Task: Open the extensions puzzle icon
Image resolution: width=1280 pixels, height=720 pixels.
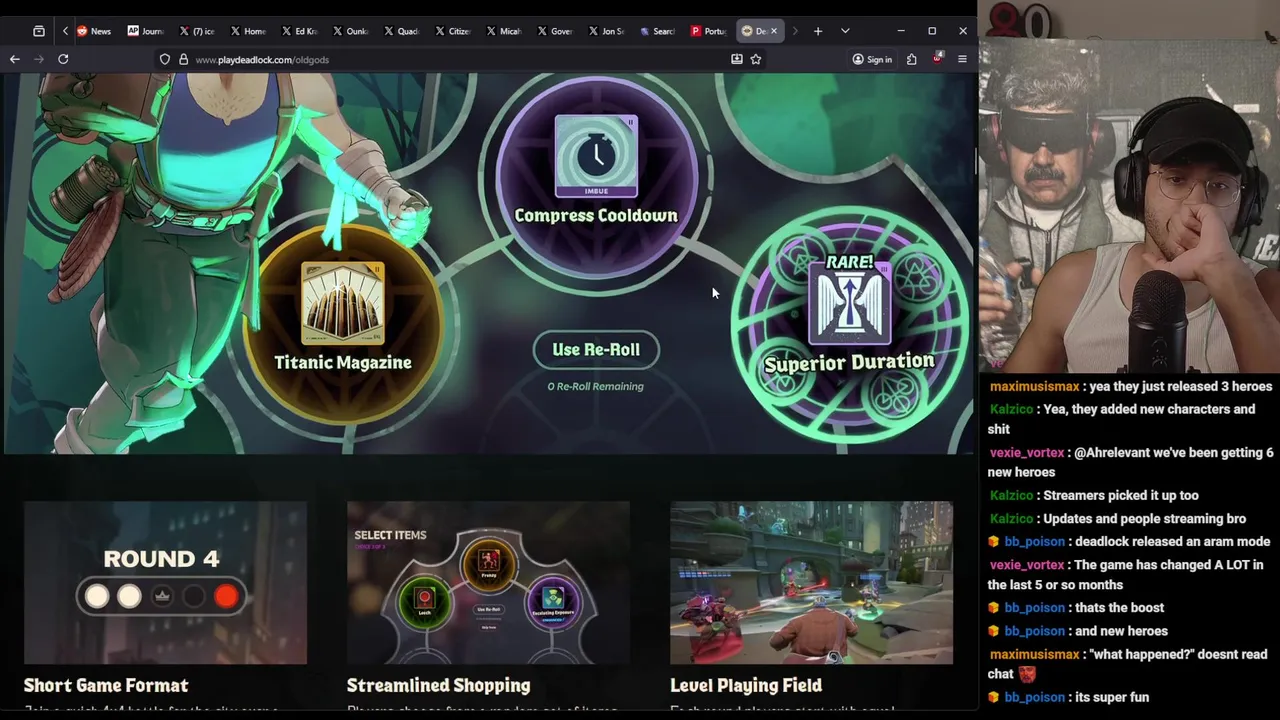Action: (911, 59)
